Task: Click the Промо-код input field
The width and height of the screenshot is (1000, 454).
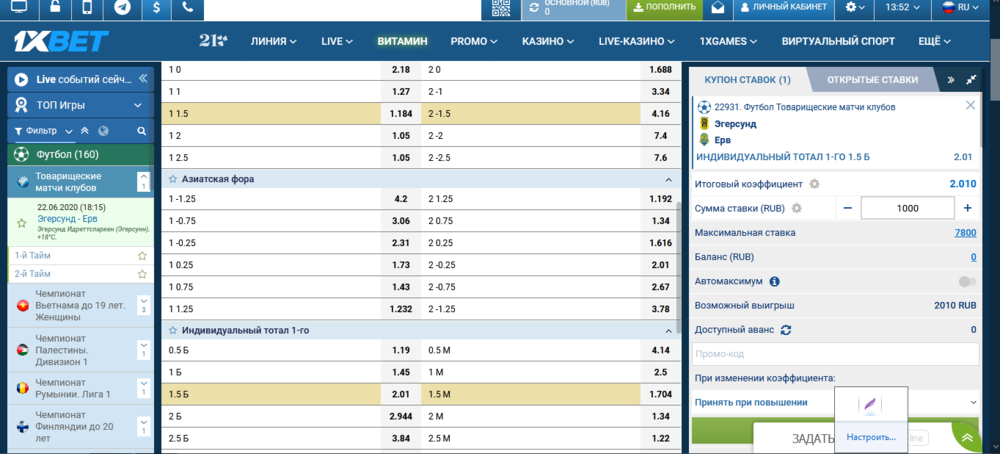Action: 835,354
